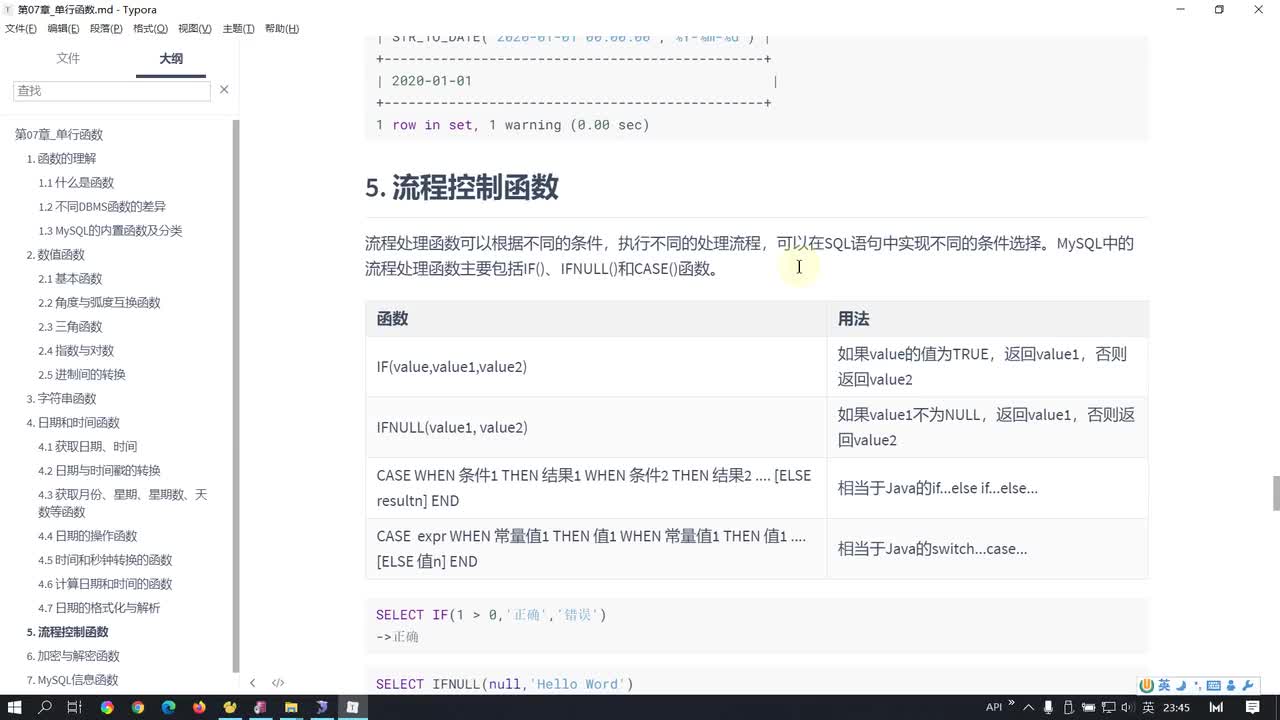Go to 2.5 进制间的转换 heading
The width and height of the screenshot is (1280, 720).
(x=82, y=374)
